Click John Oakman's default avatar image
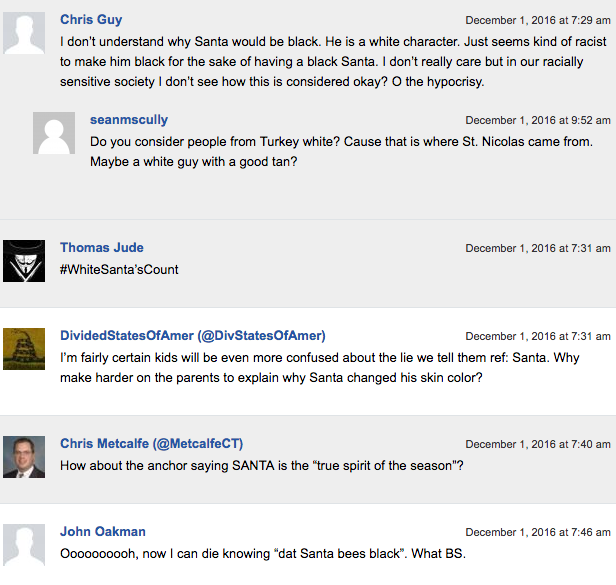This screenshot has height=585, width=616. click(24, 545)
